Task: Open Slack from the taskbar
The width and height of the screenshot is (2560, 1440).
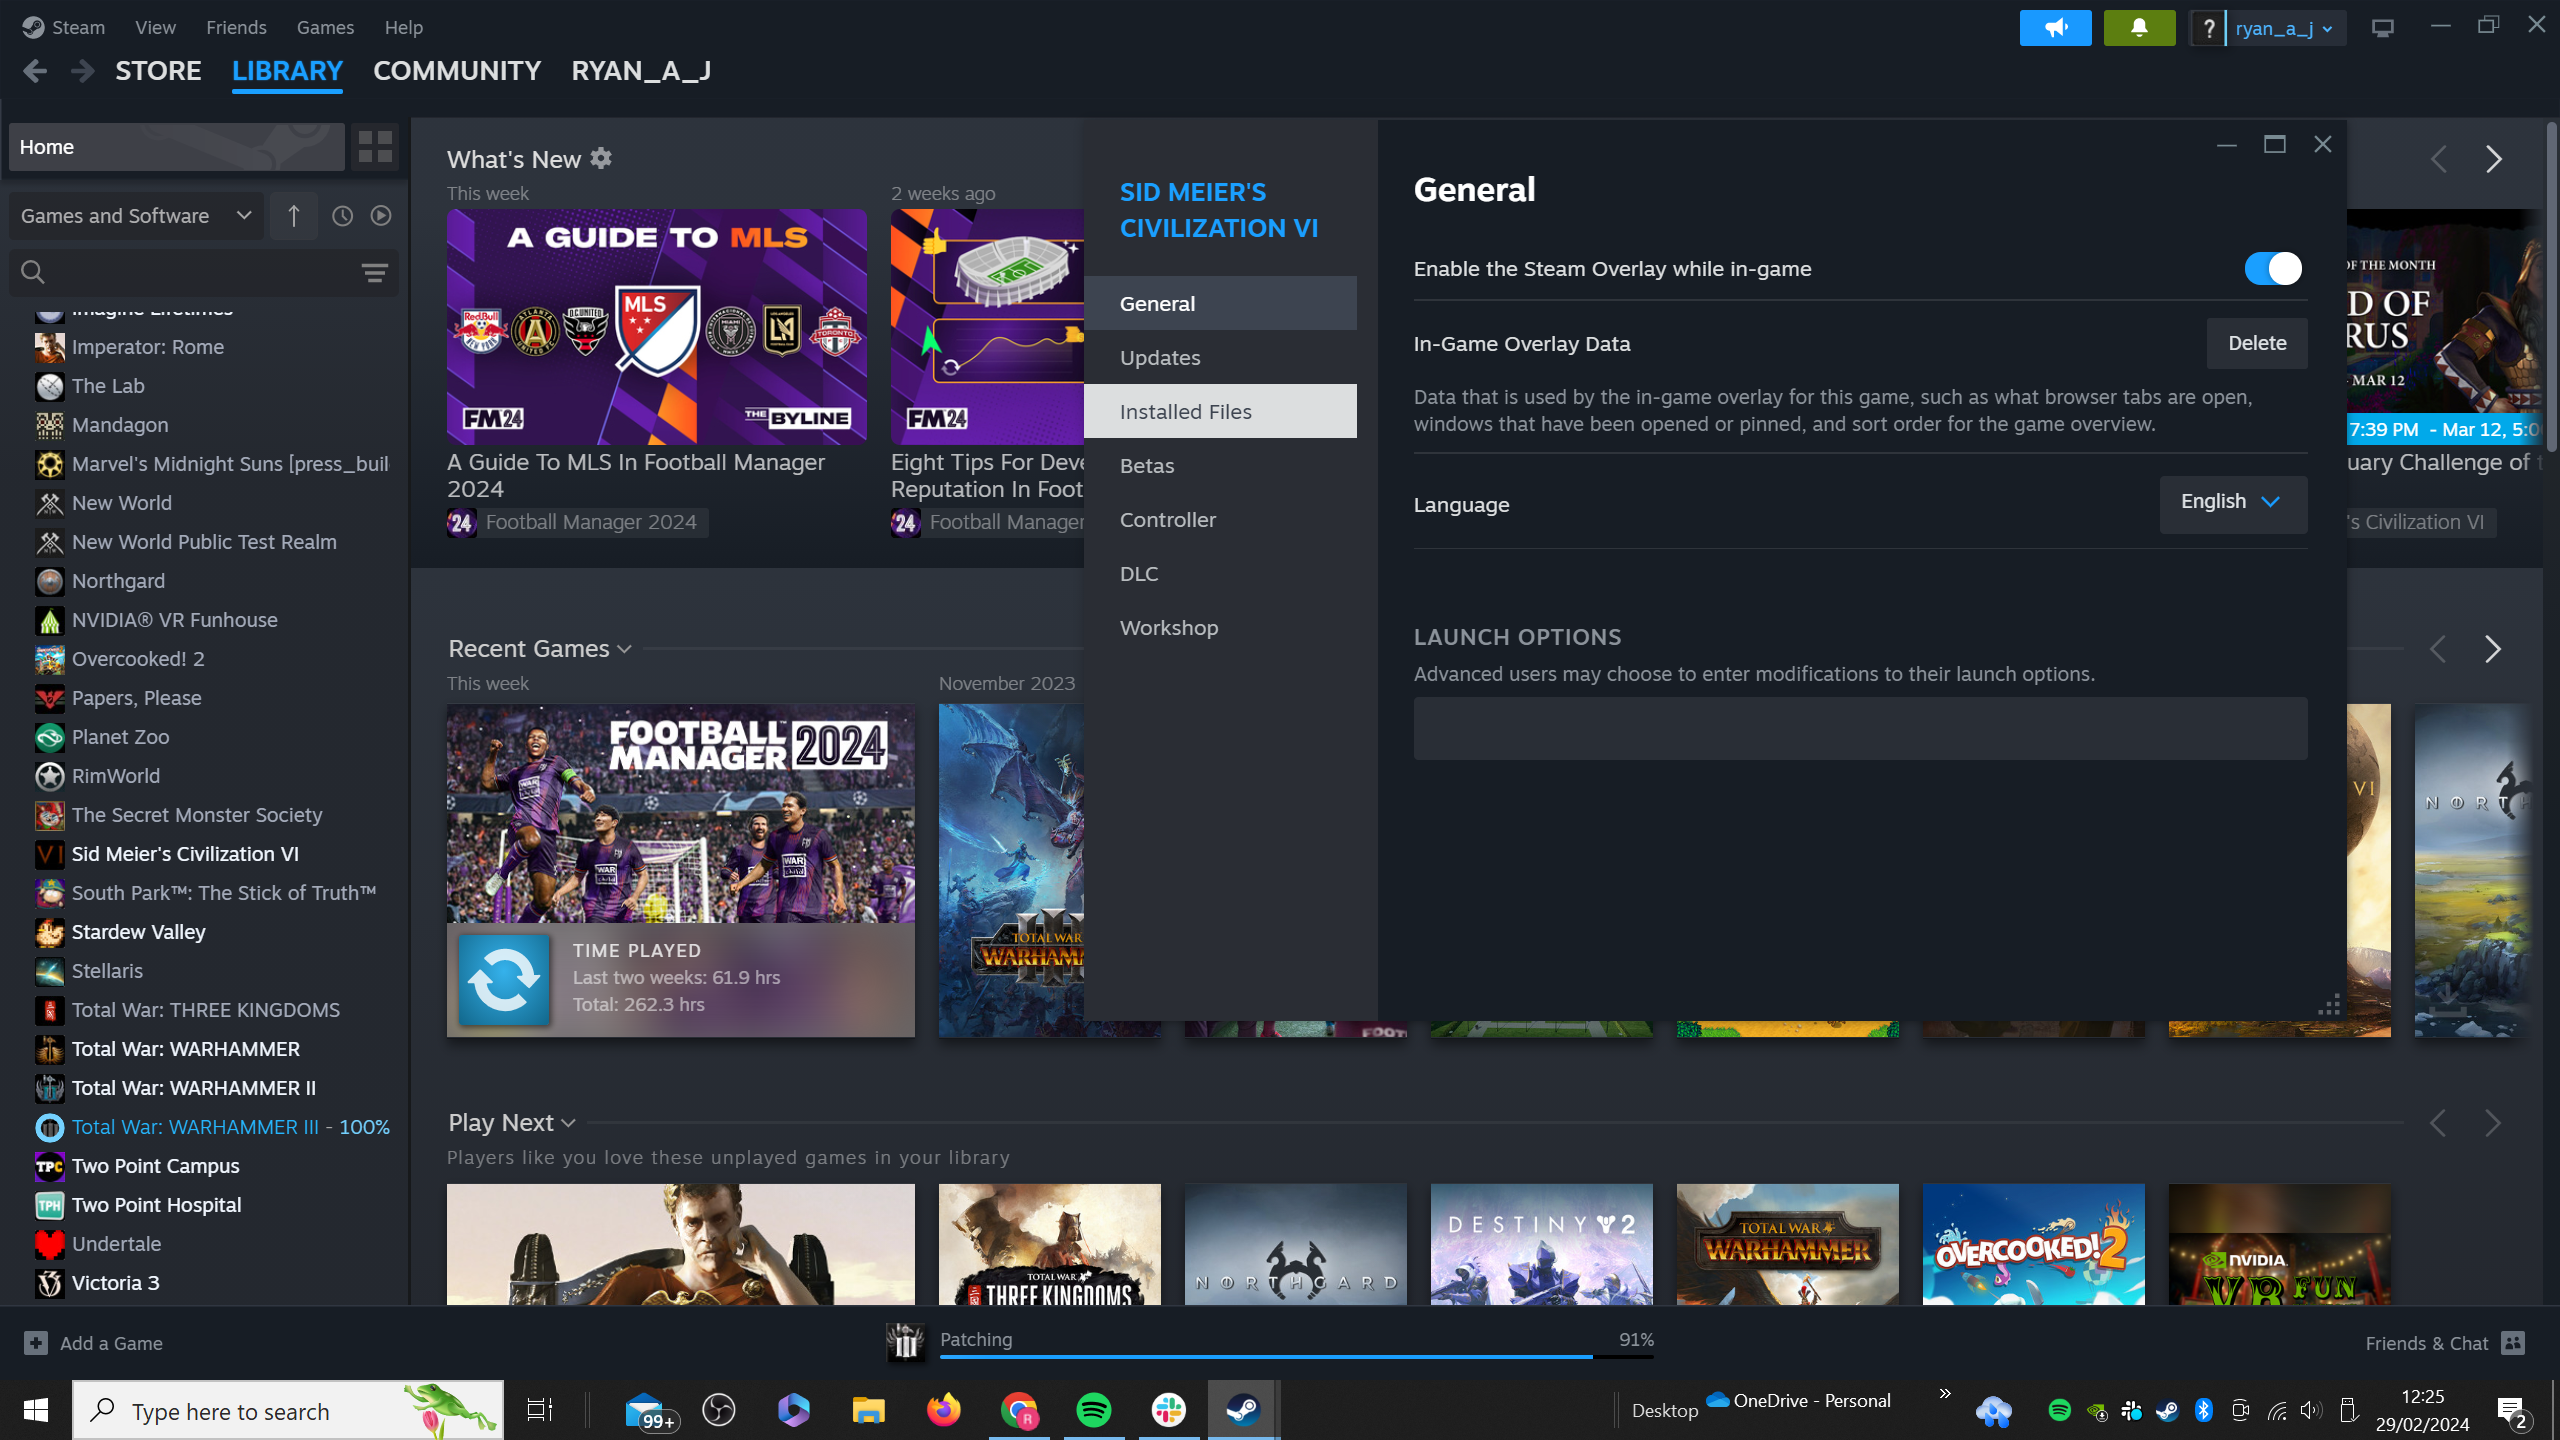Action: click(1169, 1410)
